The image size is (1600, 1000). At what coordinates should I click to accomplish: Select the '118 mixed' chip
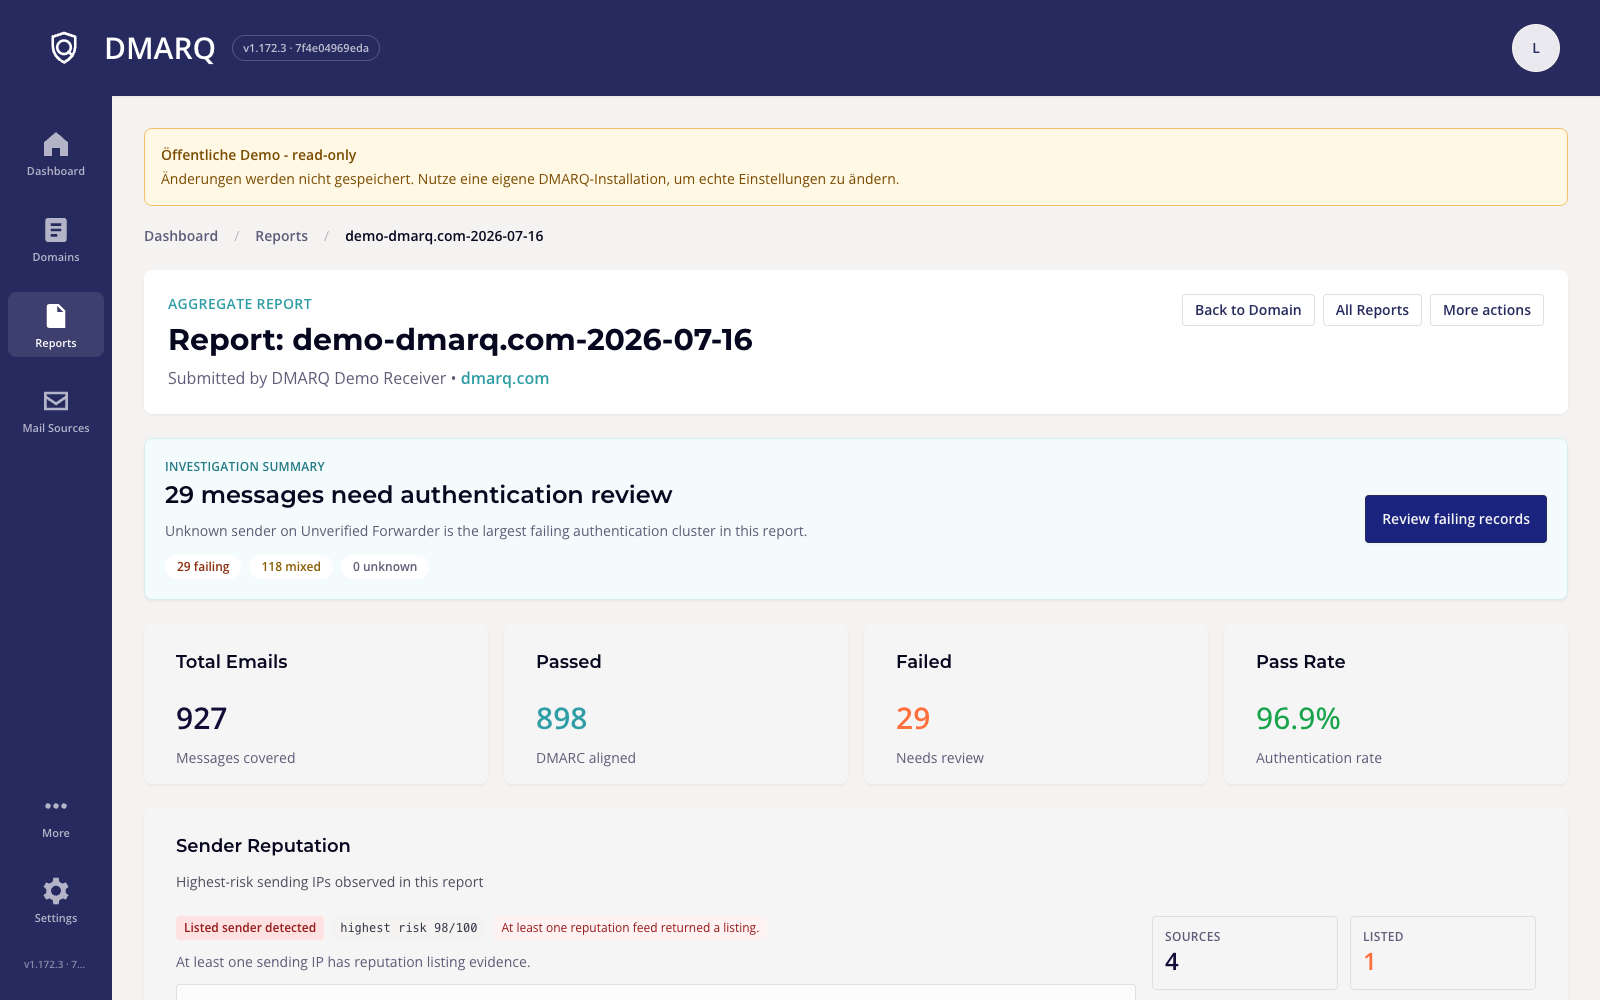click(291, 567)
